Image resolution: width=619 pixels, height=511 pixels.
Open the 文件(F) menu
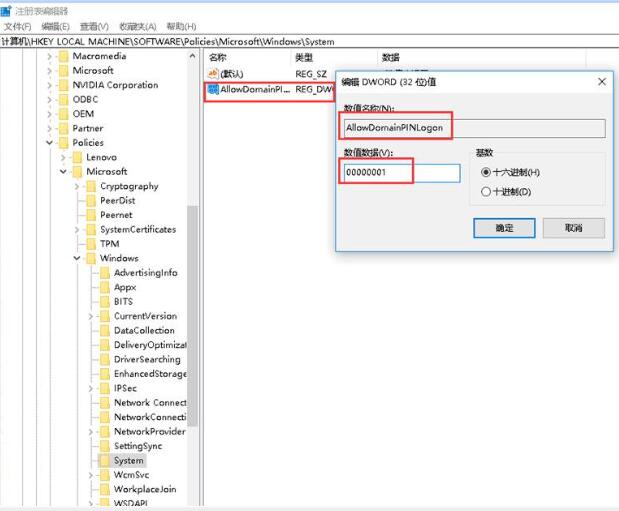tap(17, 26)
